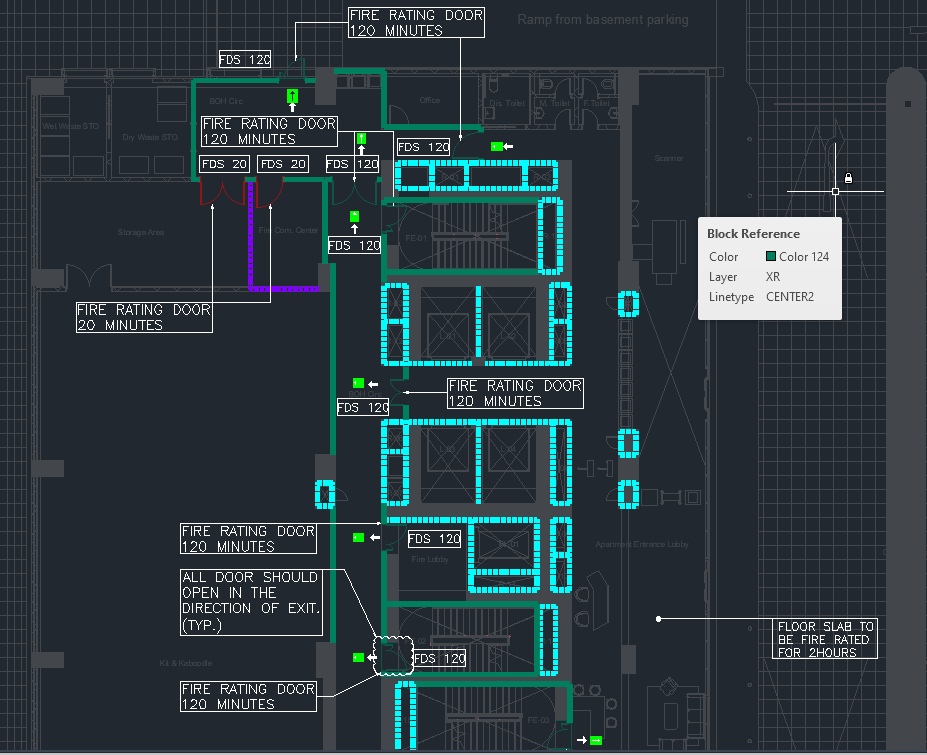Screen dimensions: 927x755
Task: Select the FDS 120 tag above Fire Lobby
Action: (436, 539)
